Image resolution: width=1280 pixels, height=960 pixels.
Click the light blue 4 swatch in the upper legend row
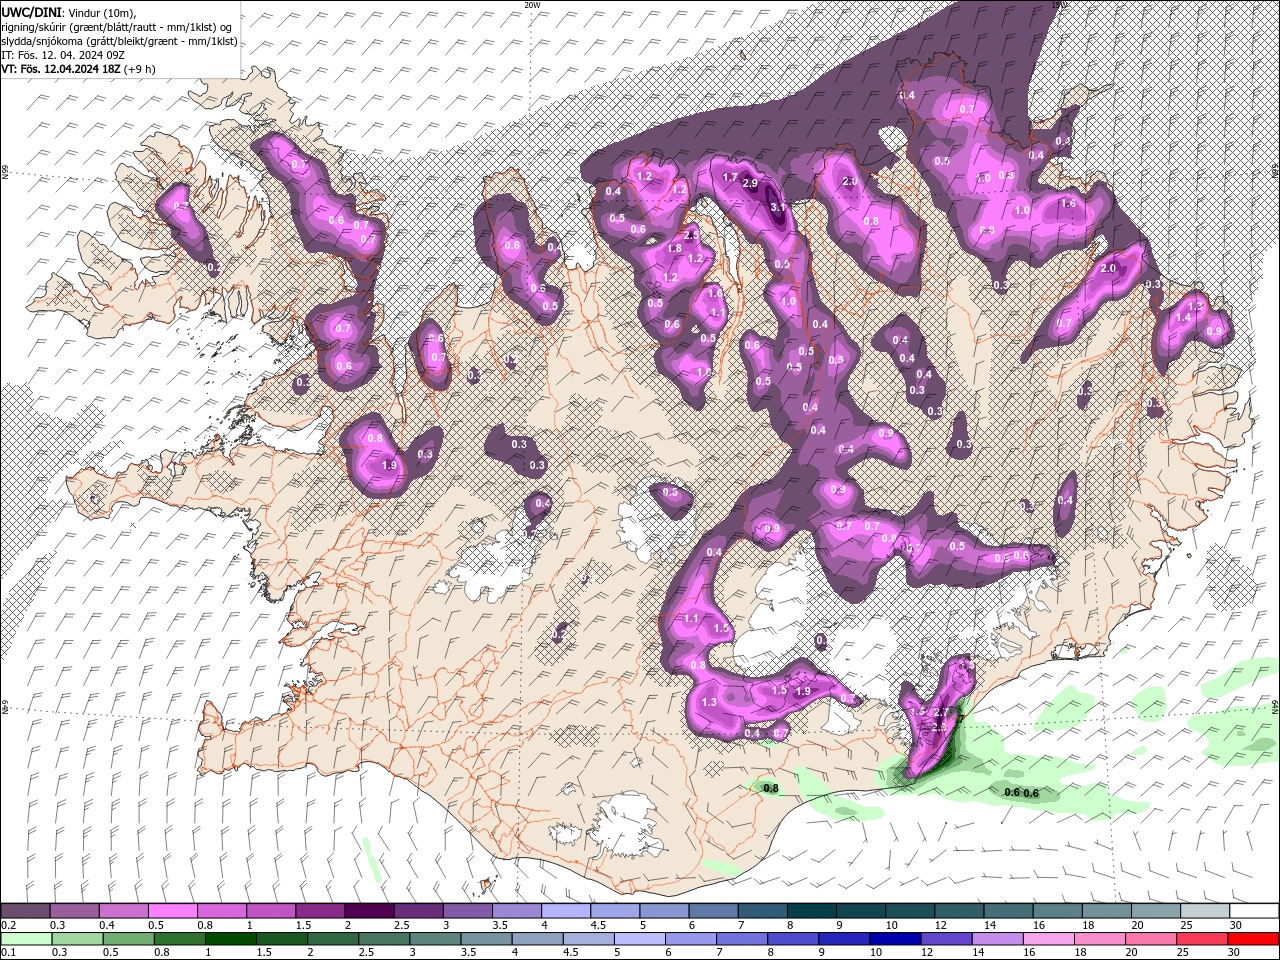[x=564, y=911]
